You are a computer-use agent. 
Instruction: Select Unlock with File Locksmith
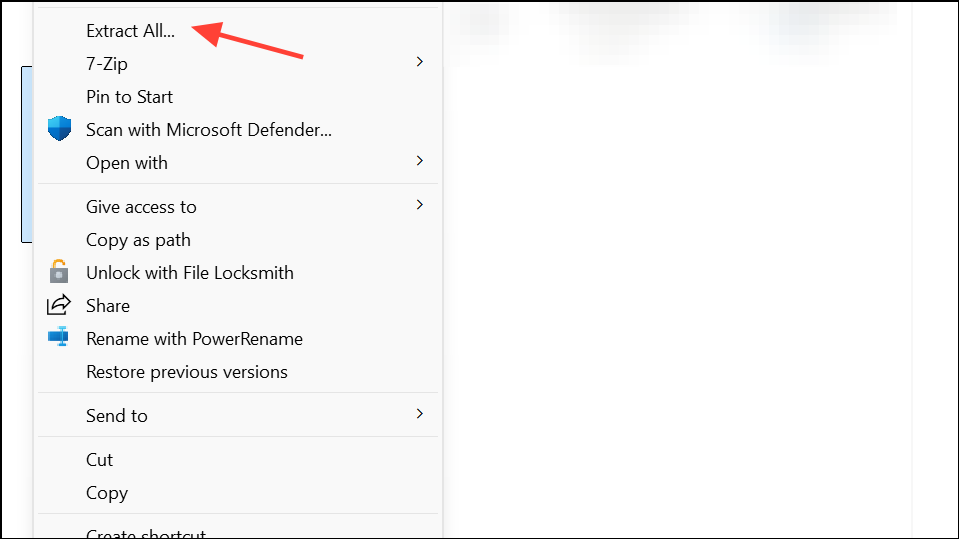click(190, 273)
